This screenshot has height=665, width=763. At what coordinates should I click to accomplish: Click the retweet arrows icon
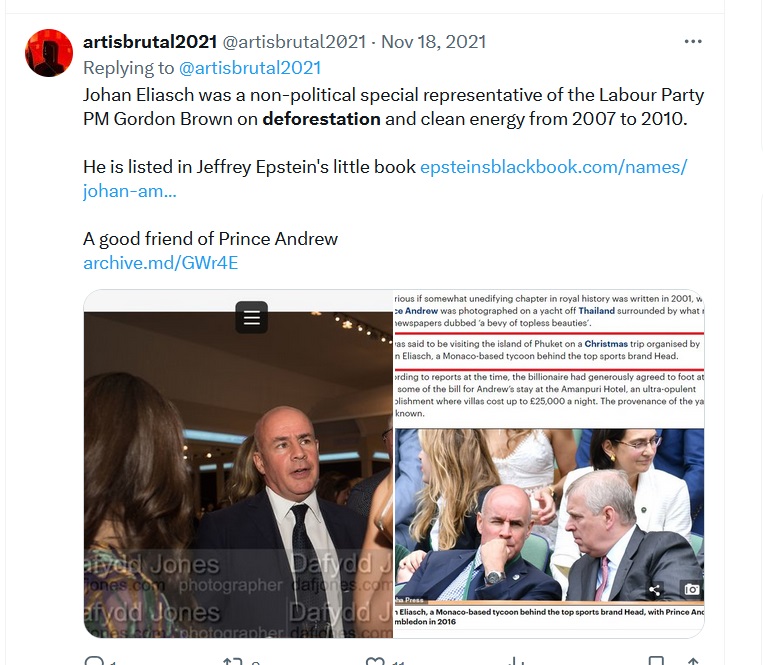tap(233, 661)
